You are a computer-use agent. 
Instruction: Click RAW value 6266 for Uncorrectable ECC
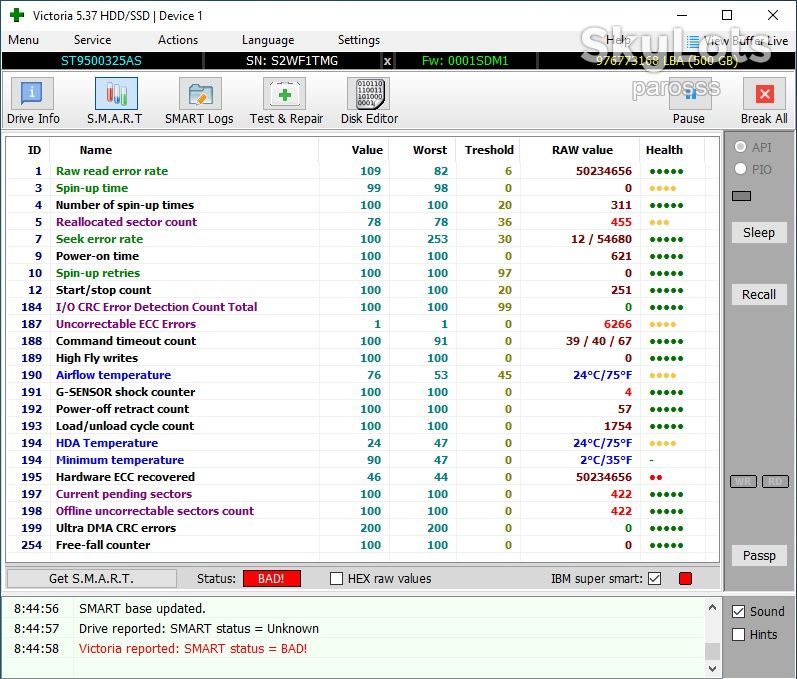click(x=618, y=324)
